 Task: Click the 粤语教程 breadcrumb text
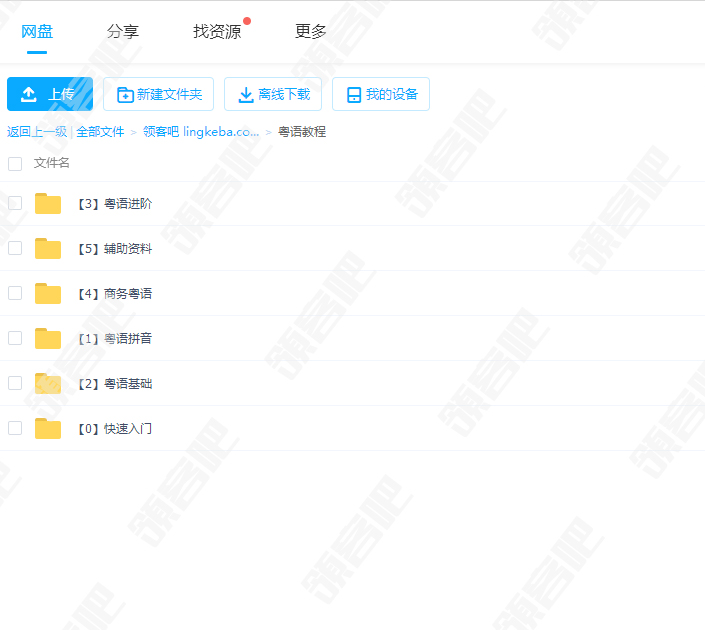302,132
